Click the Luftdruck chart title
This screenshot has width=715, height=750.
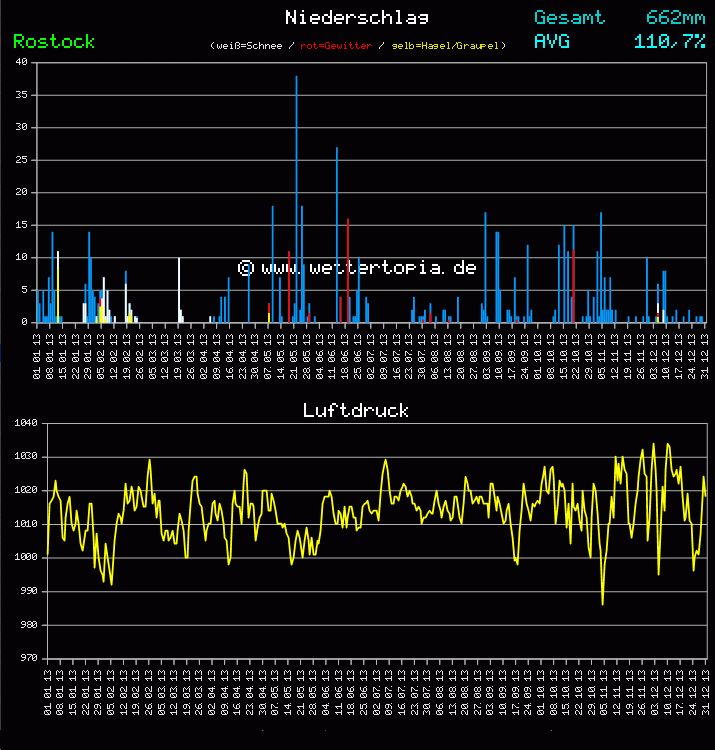click(356, 410)
